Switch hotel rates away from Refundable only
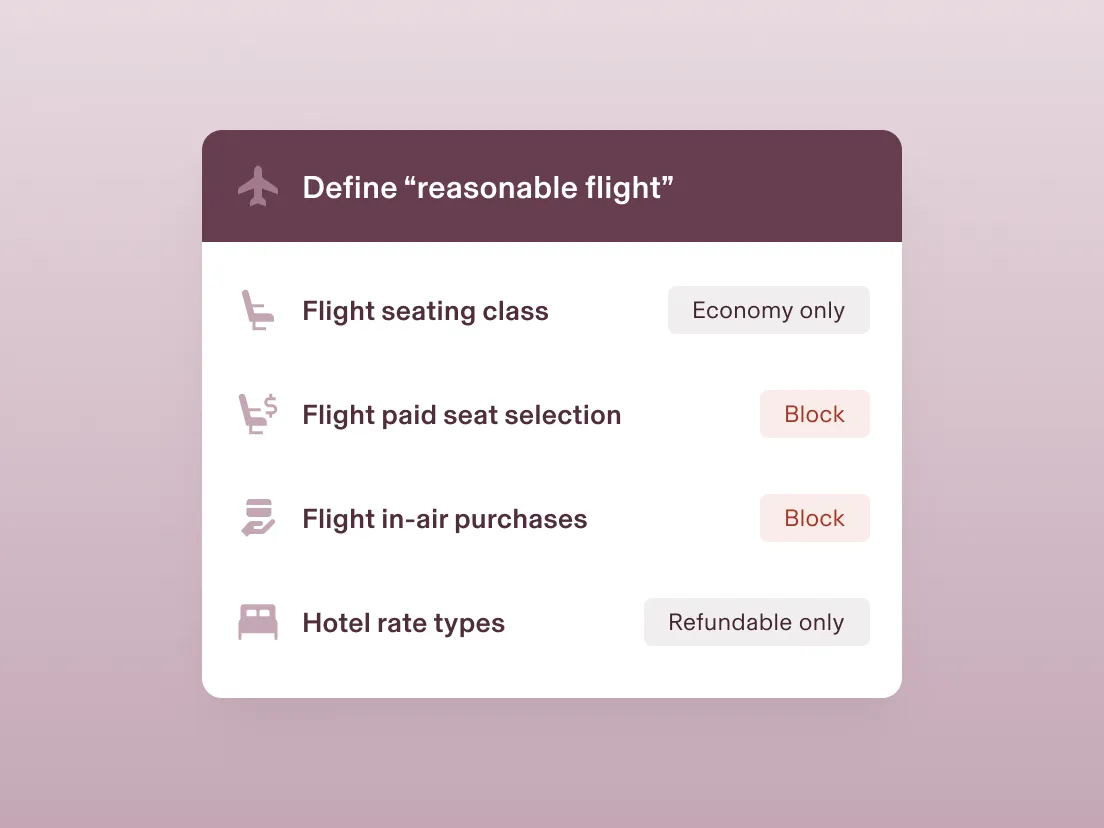Screen dimensions: 1104x828 coord(756,622)
